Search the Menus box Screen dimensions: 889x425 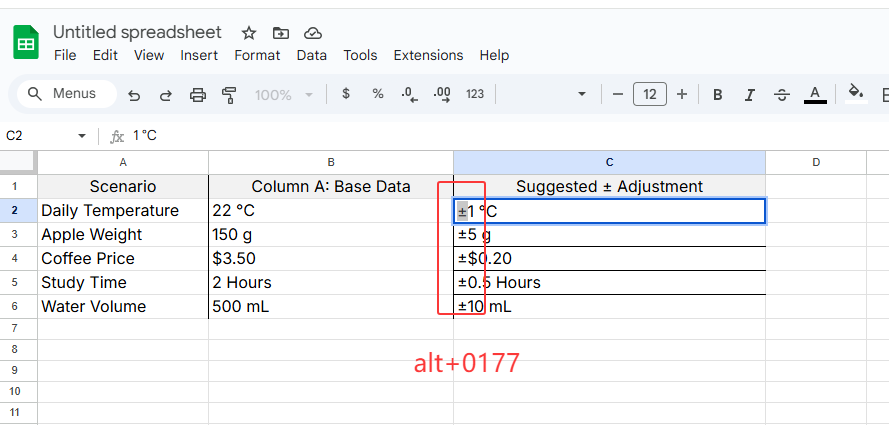coord(66,94)
